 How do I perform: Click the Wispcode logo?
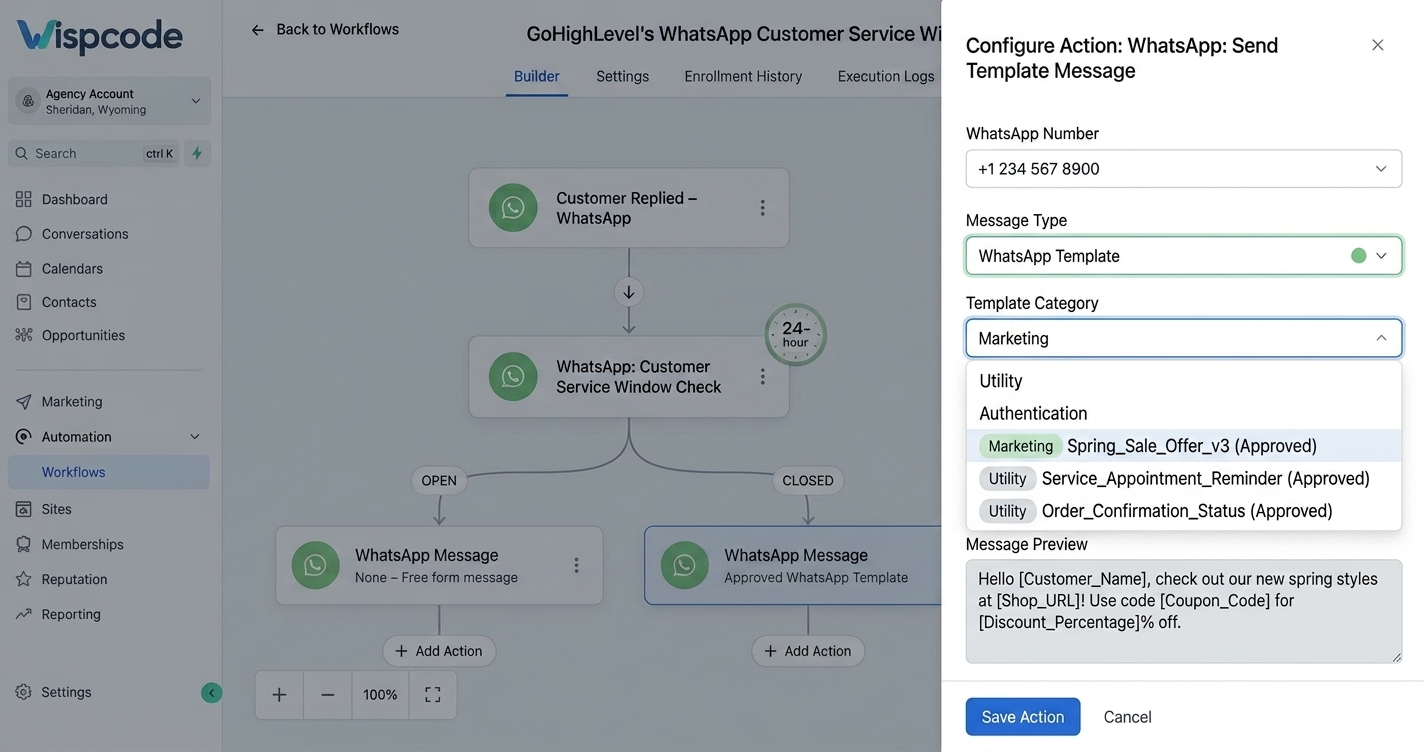[x=100, y=37]
